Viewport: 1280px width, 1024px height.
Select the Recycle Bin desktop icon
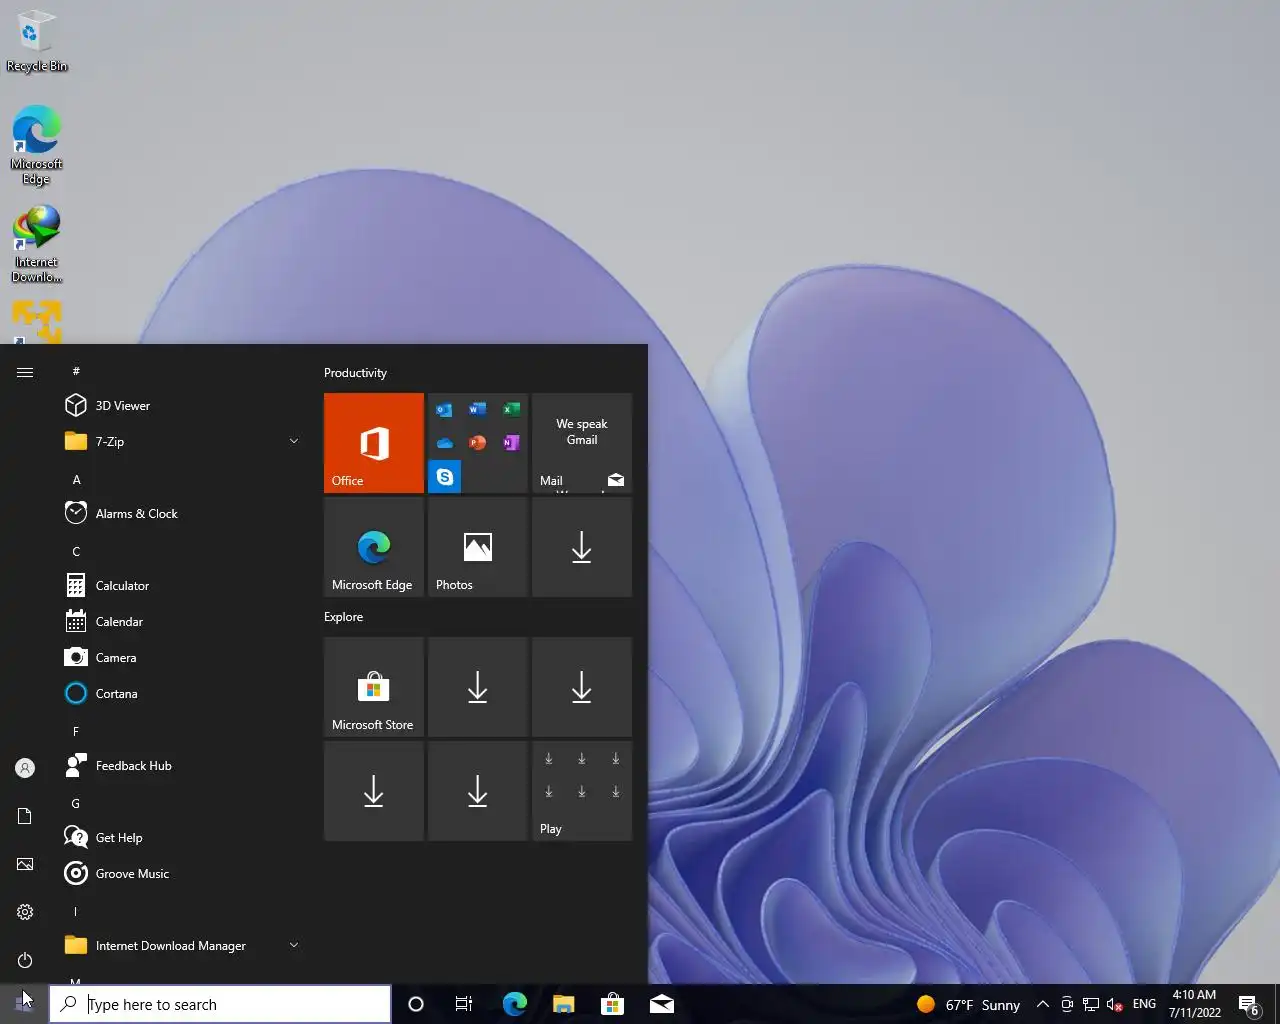pyautogui.click(x=37, y=41)
